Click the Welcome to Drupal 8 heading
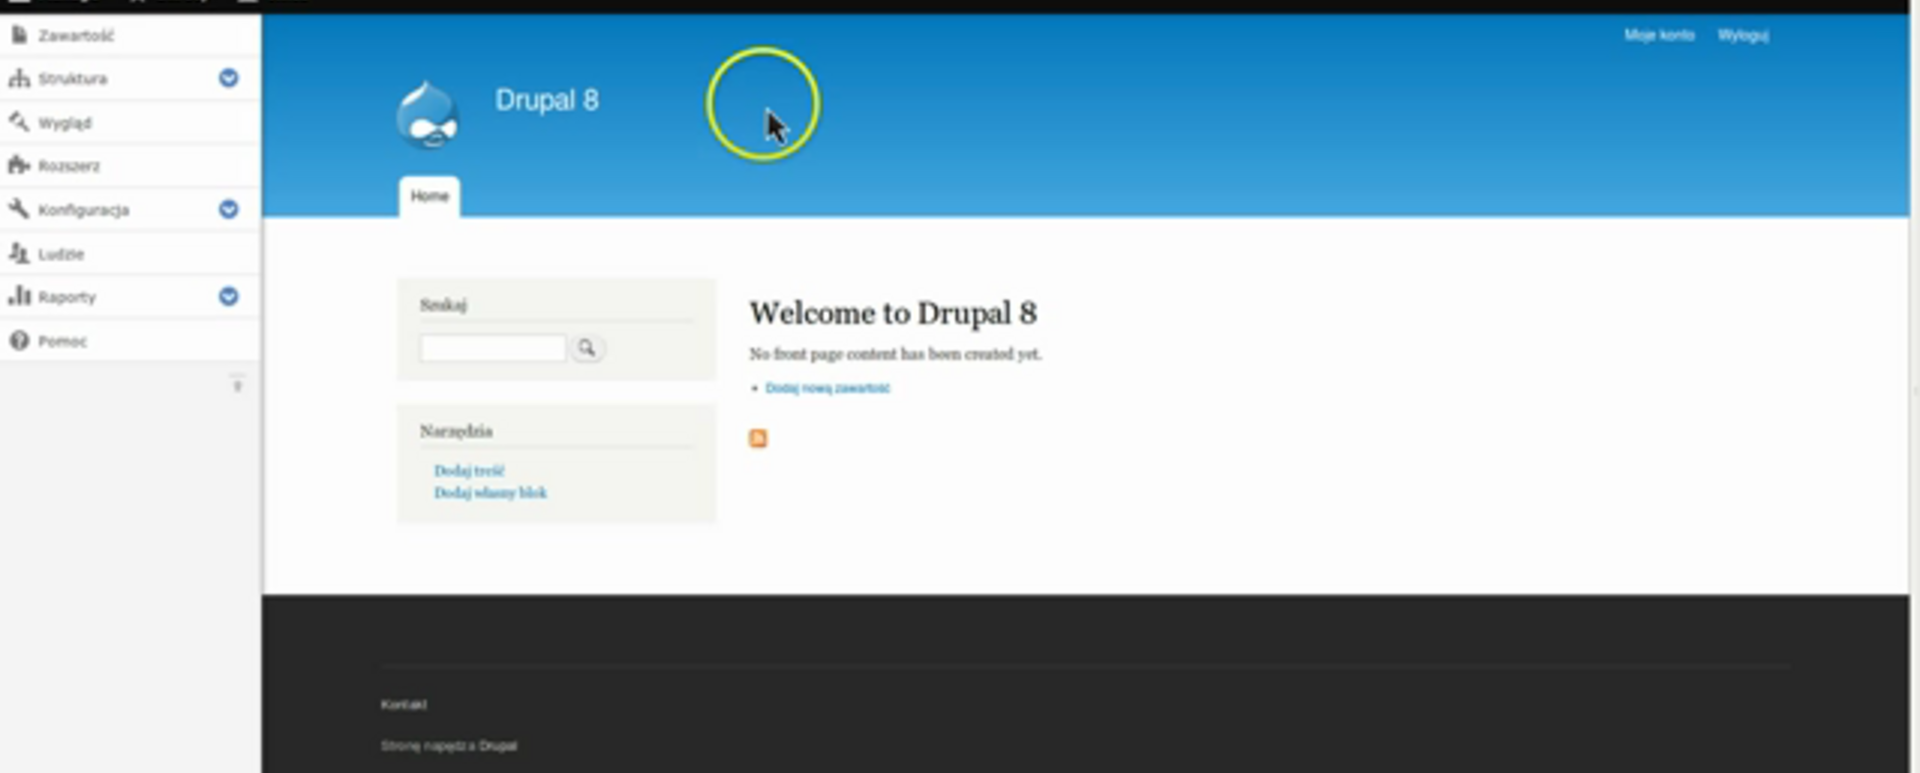 tap(893, 313)
